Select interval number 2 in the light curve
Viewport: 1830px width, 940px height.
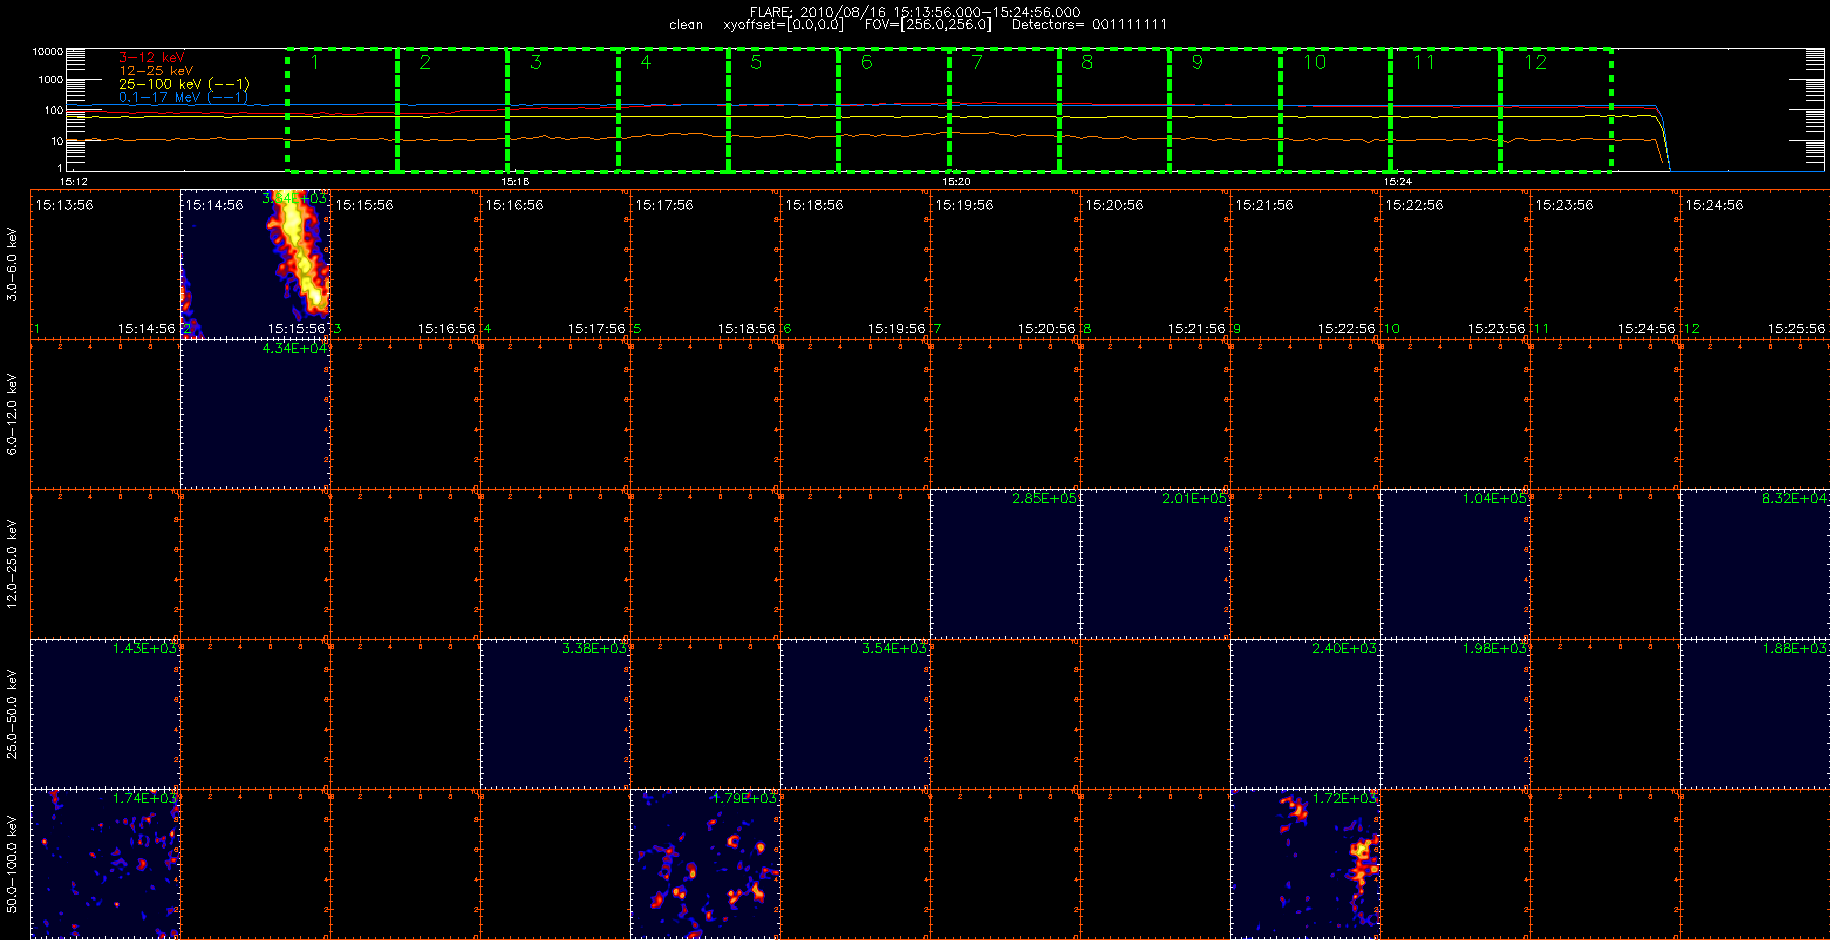tap(452, 110)
